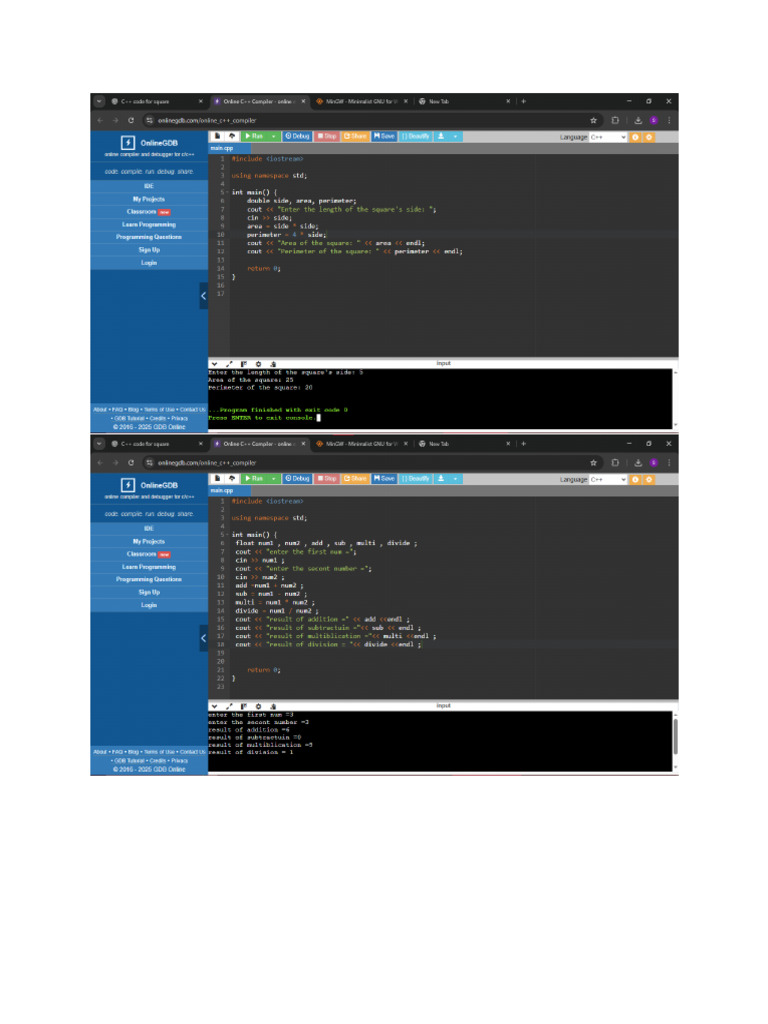This screenshot has height=1024, width=768.
Task: Reload the page in the square-code window
Action: click(x=131, y=120)
